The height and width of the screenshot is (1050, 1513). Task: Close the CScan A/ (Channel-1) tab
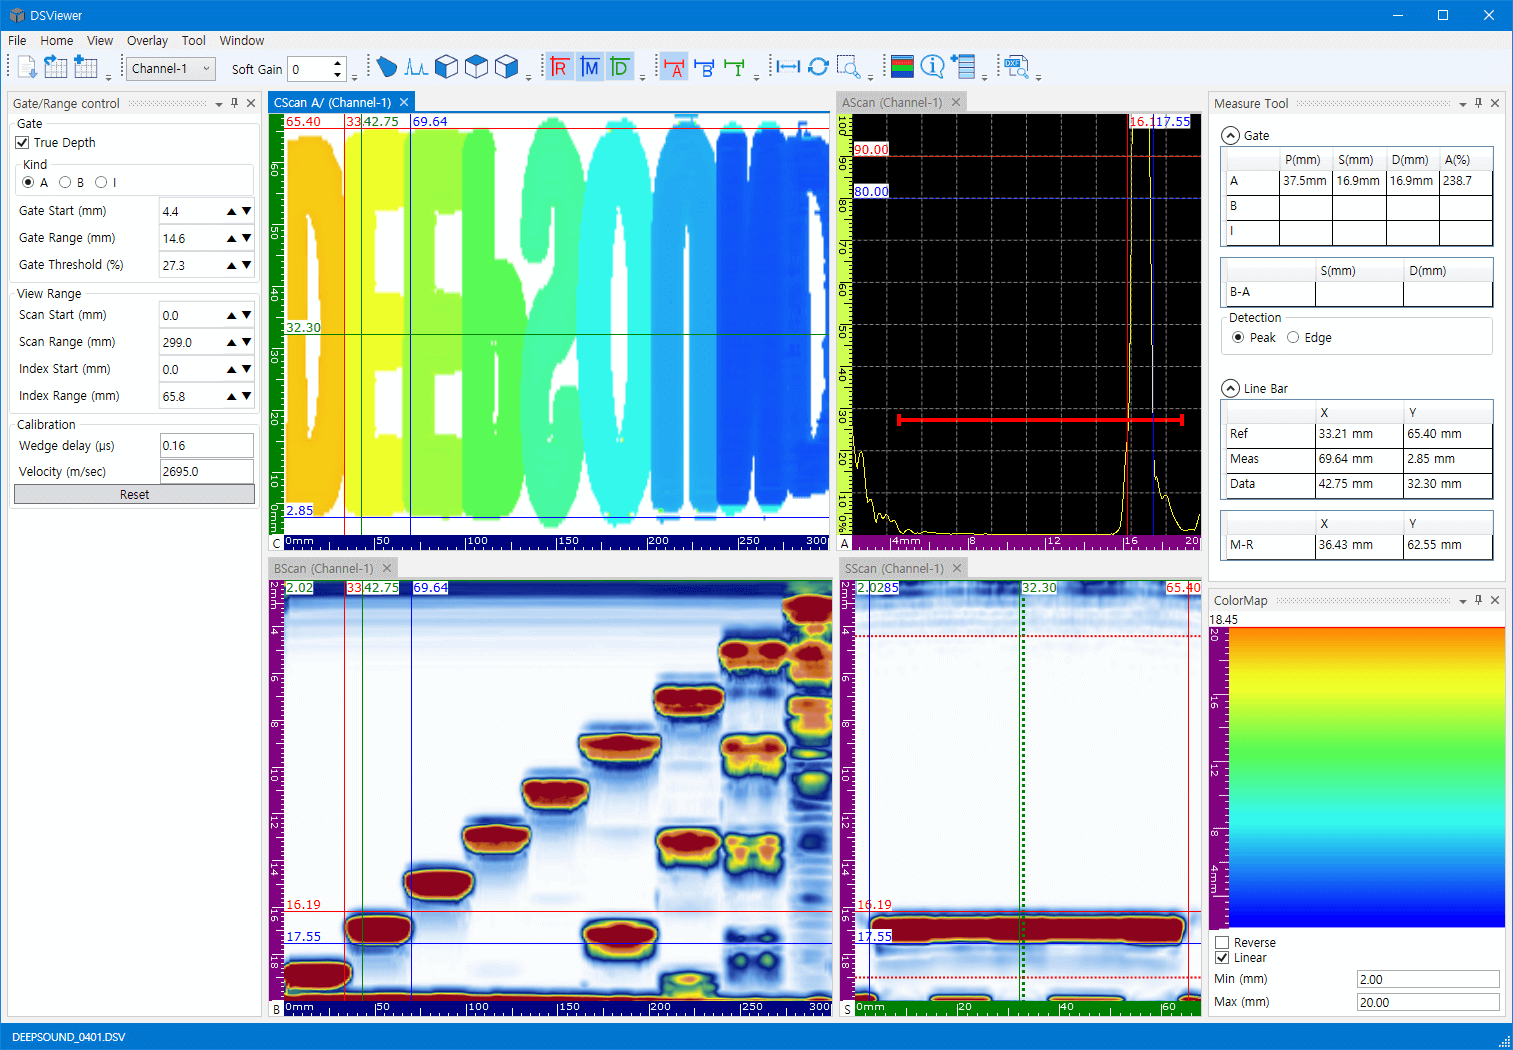pos(404,102)
